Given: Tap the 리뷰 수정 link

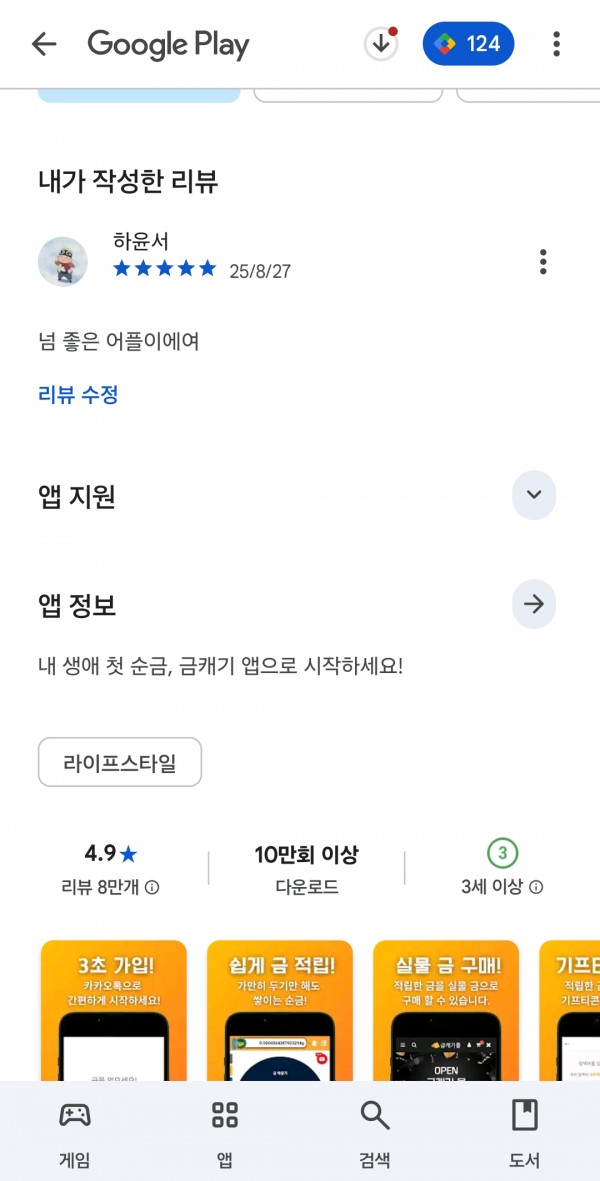Looking at the screenshot, I should click(x=78, y=395).
